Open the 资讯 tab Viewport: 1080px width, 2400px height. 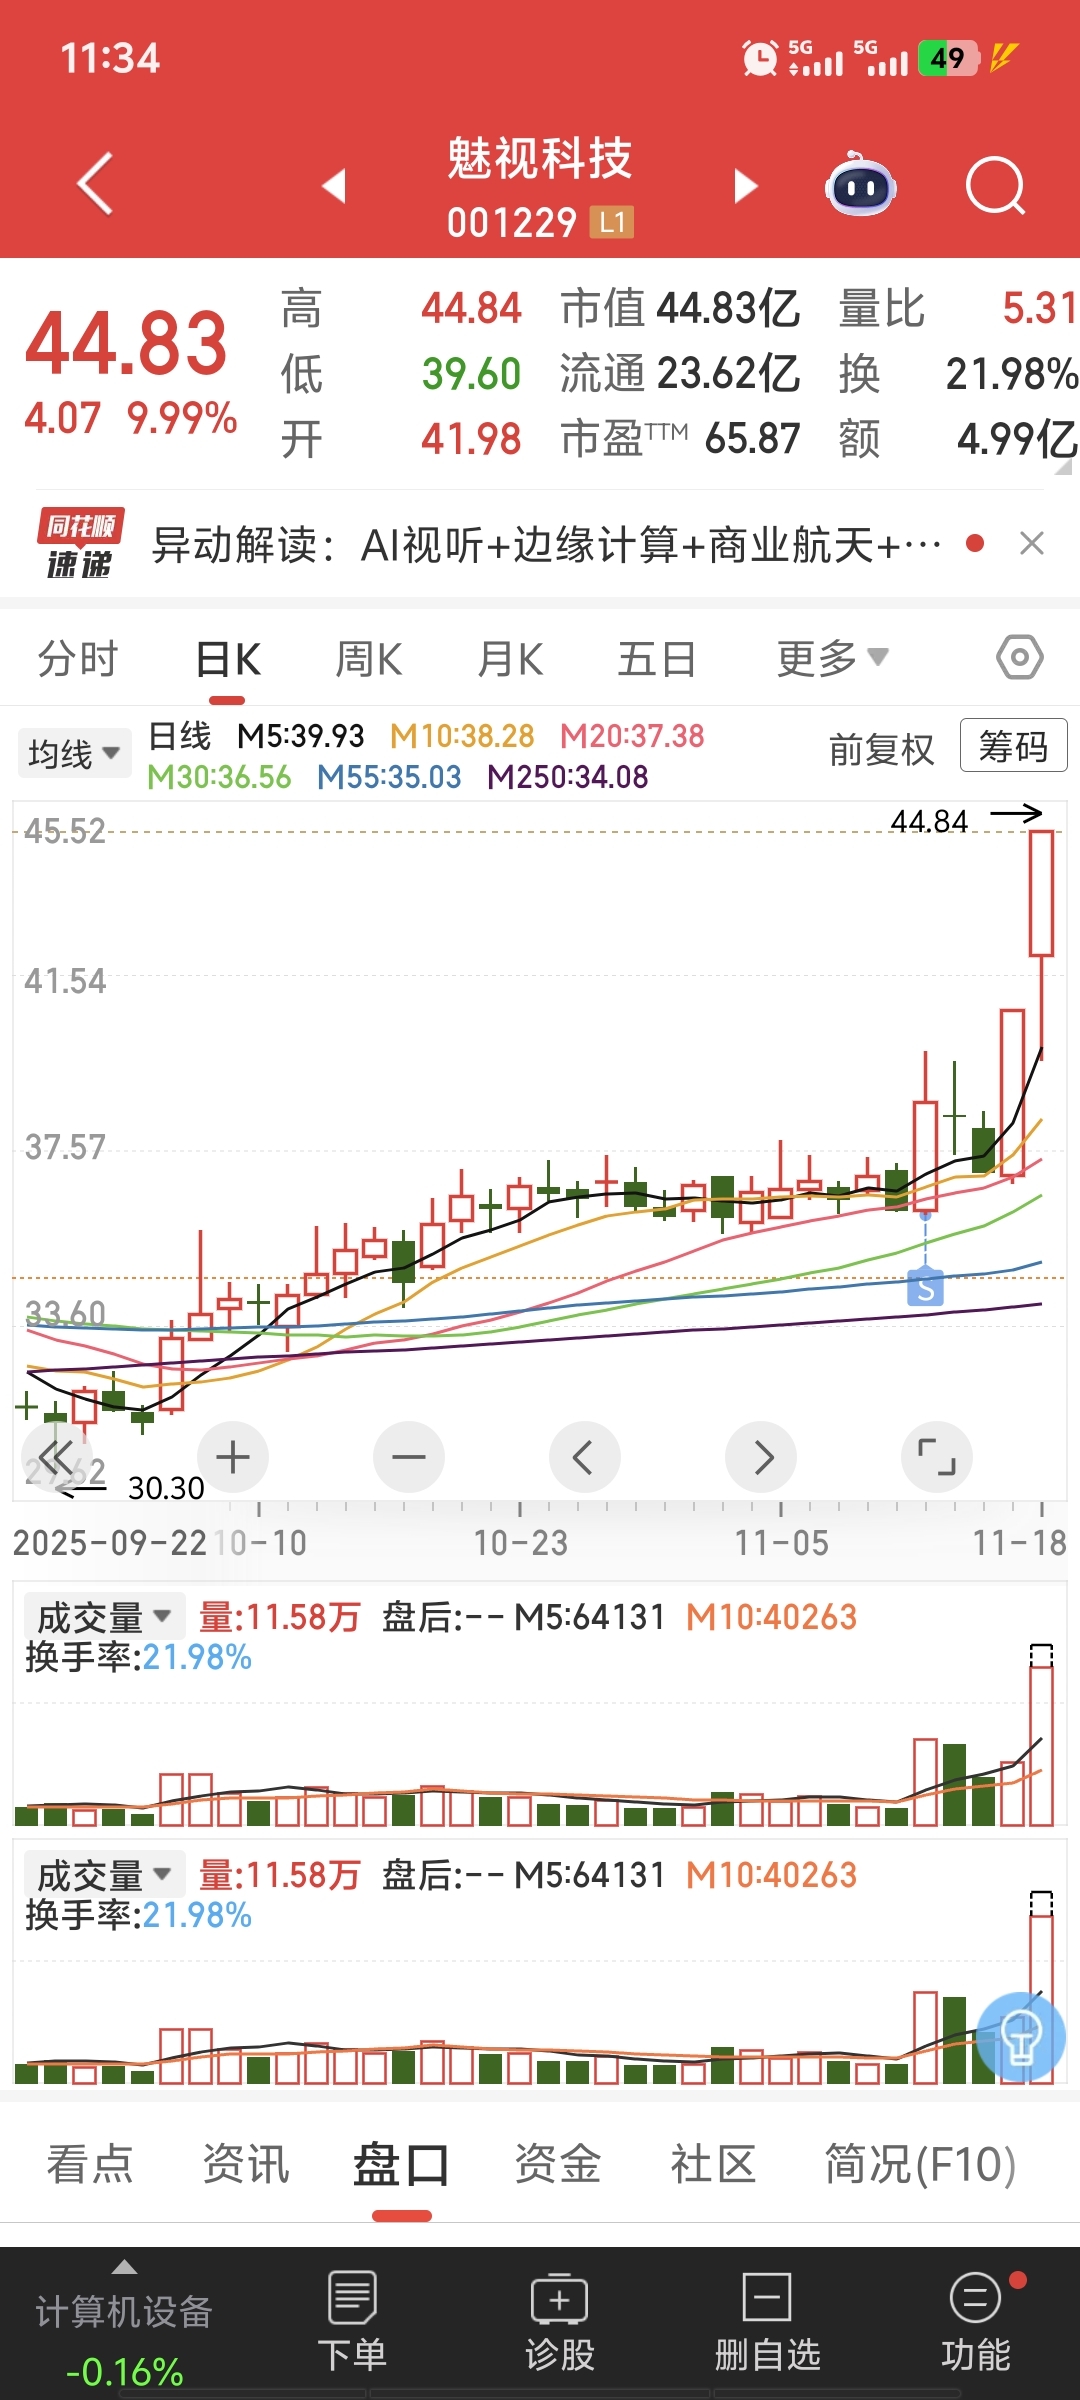[x=246, y=2165]
